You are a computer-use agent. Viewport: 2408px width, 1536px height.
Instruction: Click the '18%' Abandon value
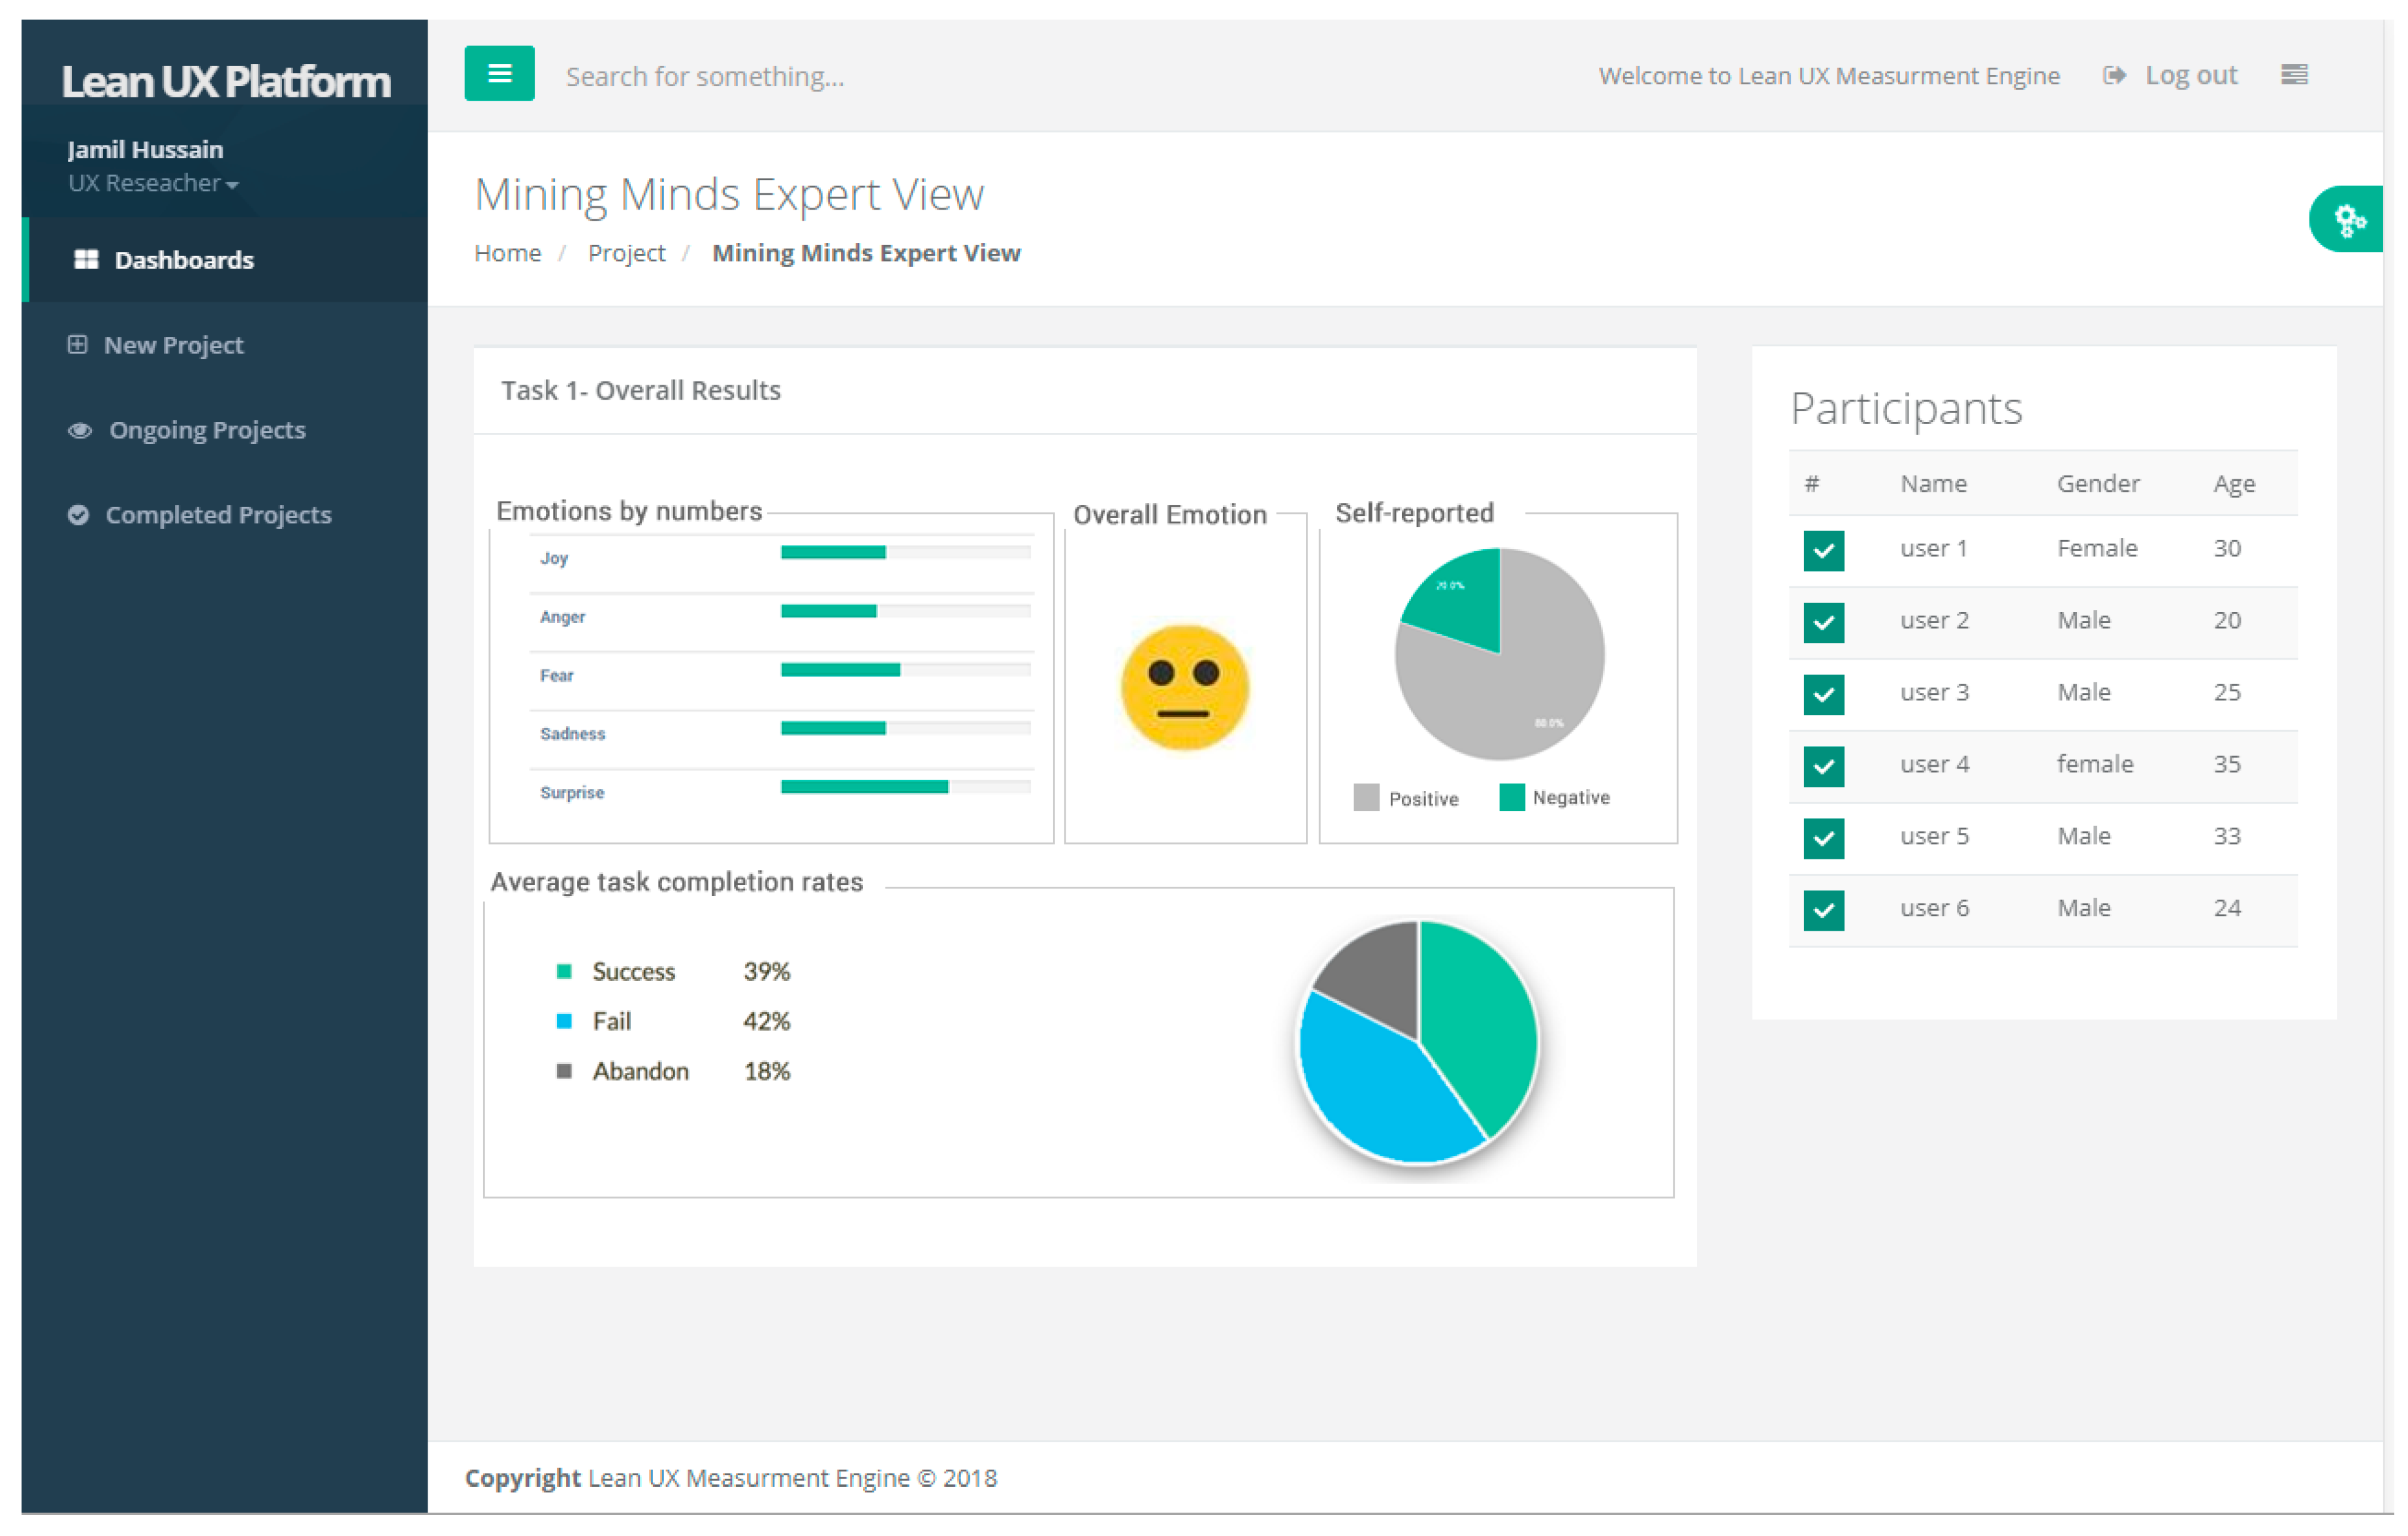(767, 1072)
